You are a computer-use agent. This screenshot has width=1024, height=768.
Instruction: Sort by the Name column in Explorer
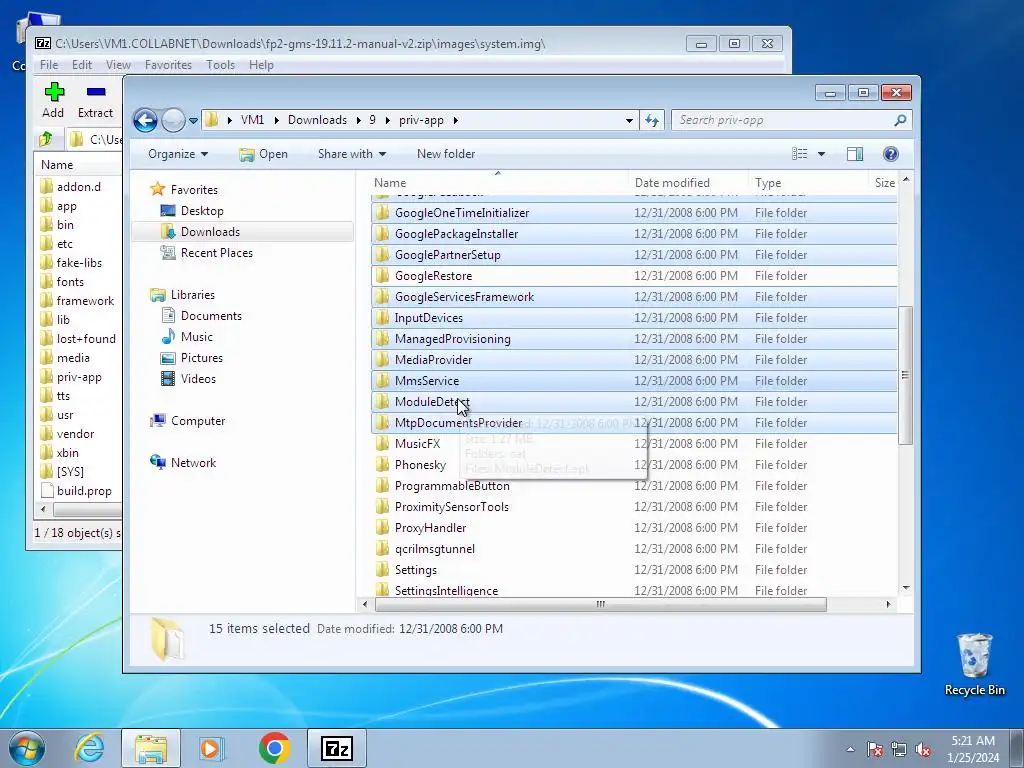click(500, 183)
